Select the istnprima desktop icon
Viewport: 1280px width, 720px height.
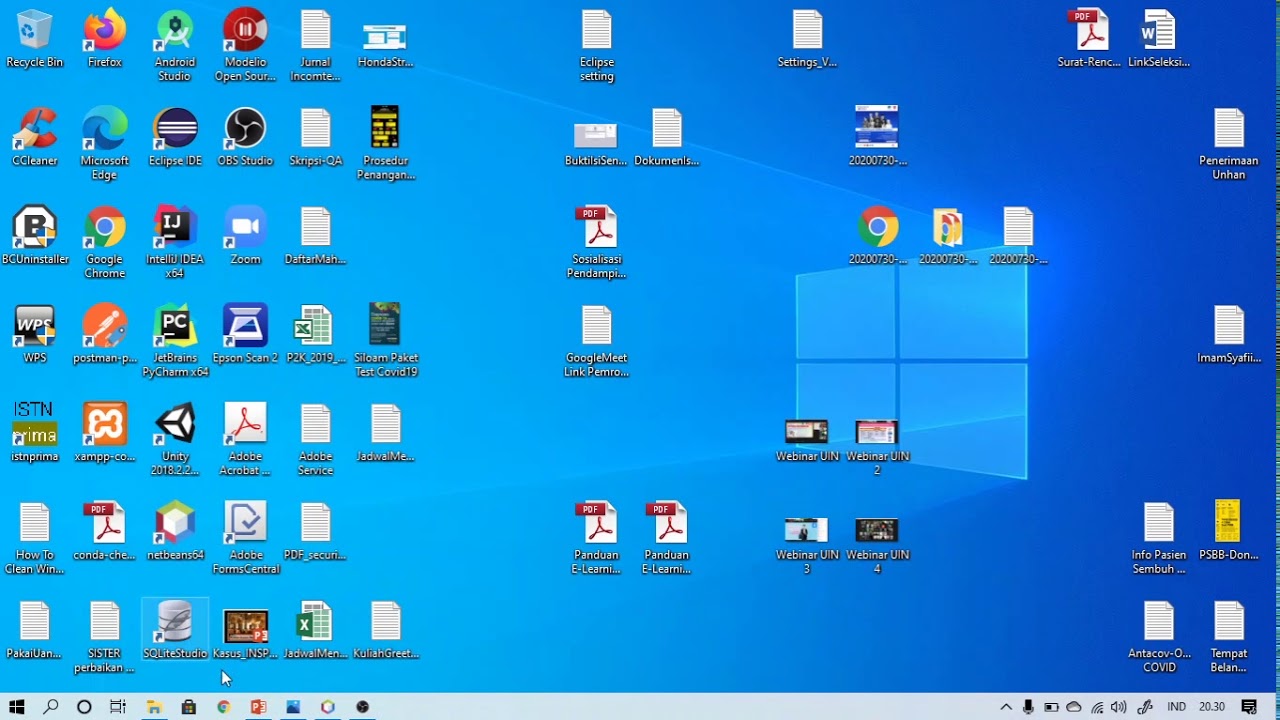[x=34, y=433]
